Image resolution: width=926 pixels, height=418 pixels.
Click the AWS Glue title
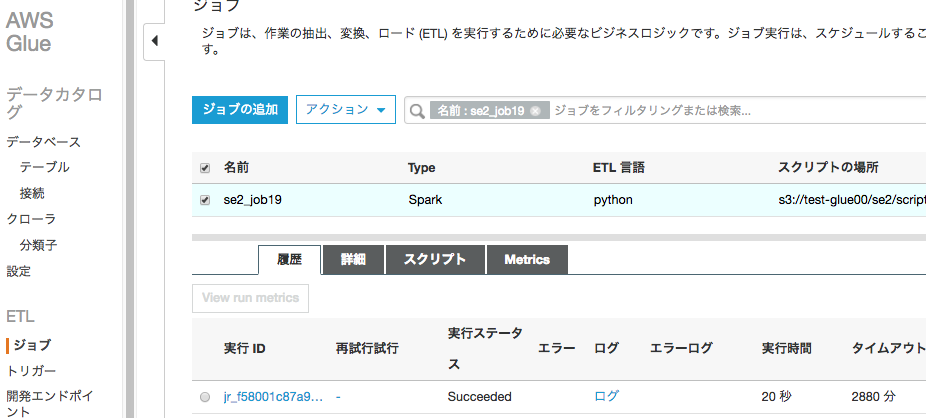[x=29, y=32]
